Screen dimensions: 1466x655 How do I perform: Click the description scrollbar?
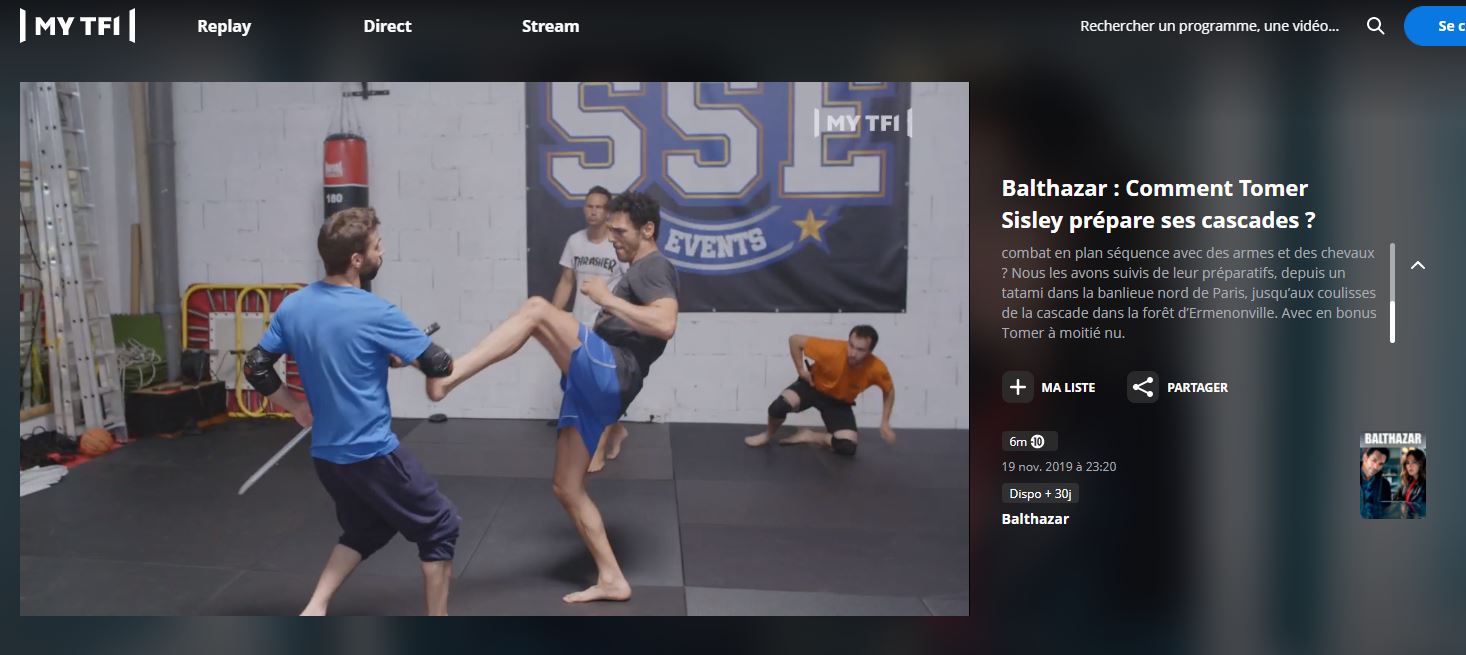(1392, 292)
